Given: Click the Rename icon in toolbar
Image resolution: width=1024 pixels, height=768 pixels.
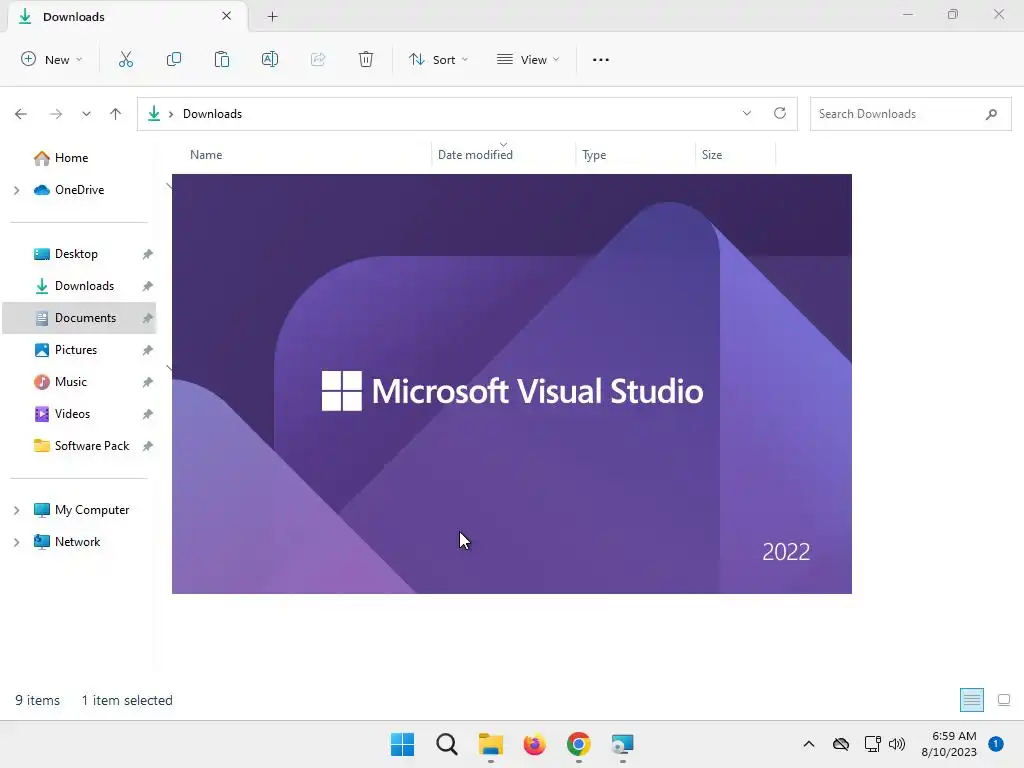Looking at the screenshot, I should click(x=270, y=59).
